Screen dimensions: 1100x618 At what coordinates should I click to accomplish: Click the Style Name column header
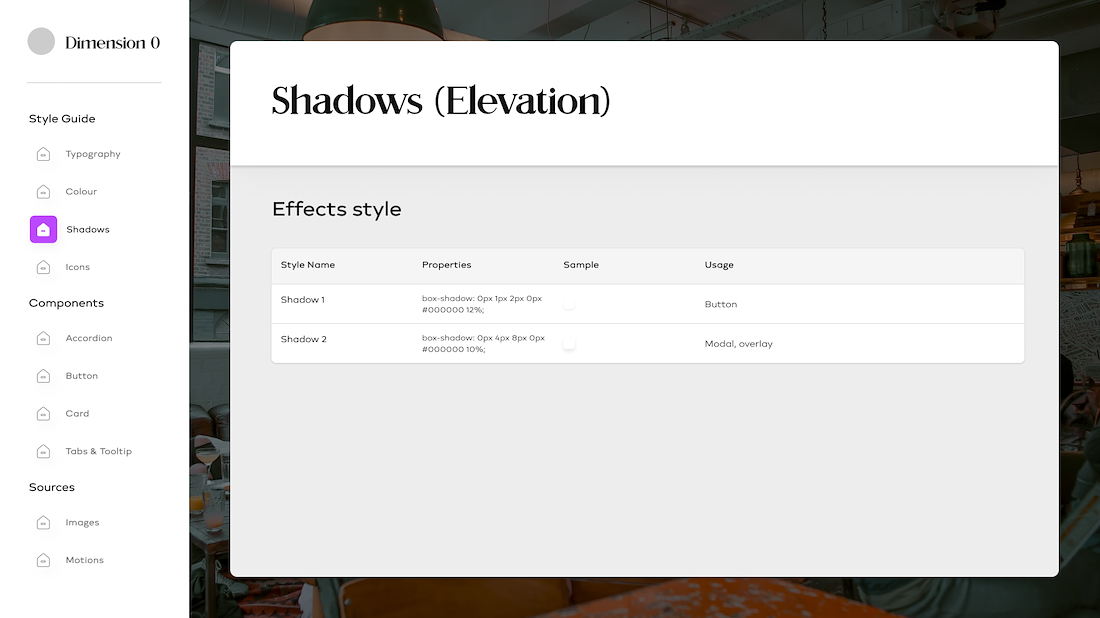coord(307,265)
